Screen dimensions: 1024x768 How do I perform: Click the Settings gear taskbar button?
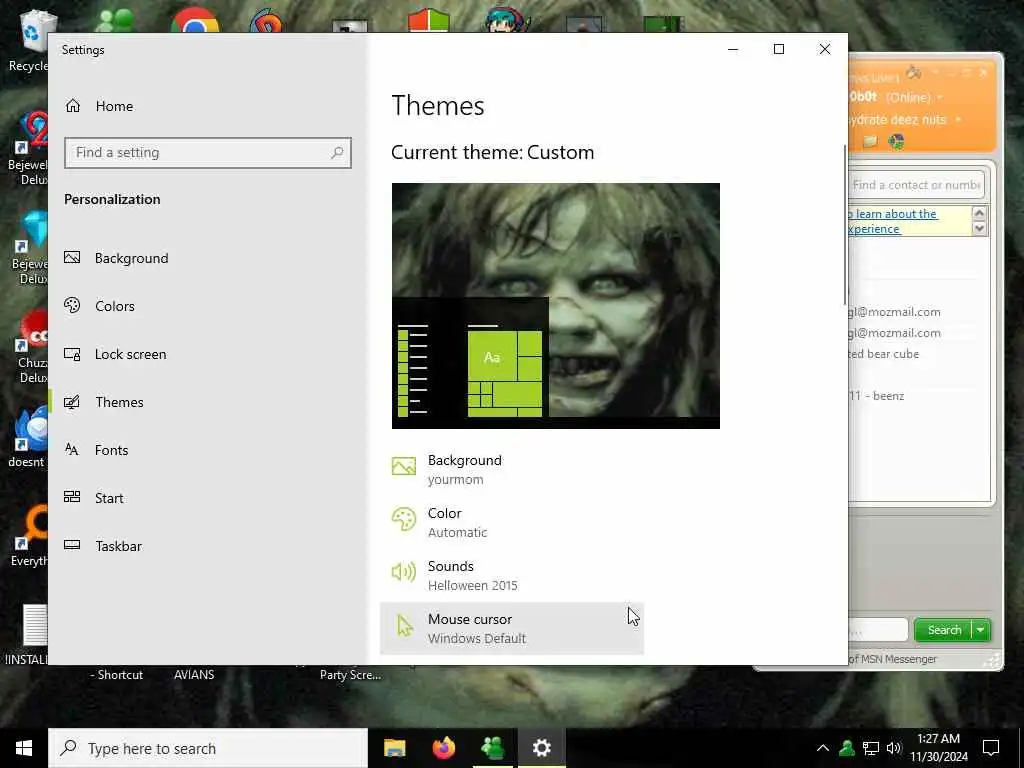[x=542, y=748]
